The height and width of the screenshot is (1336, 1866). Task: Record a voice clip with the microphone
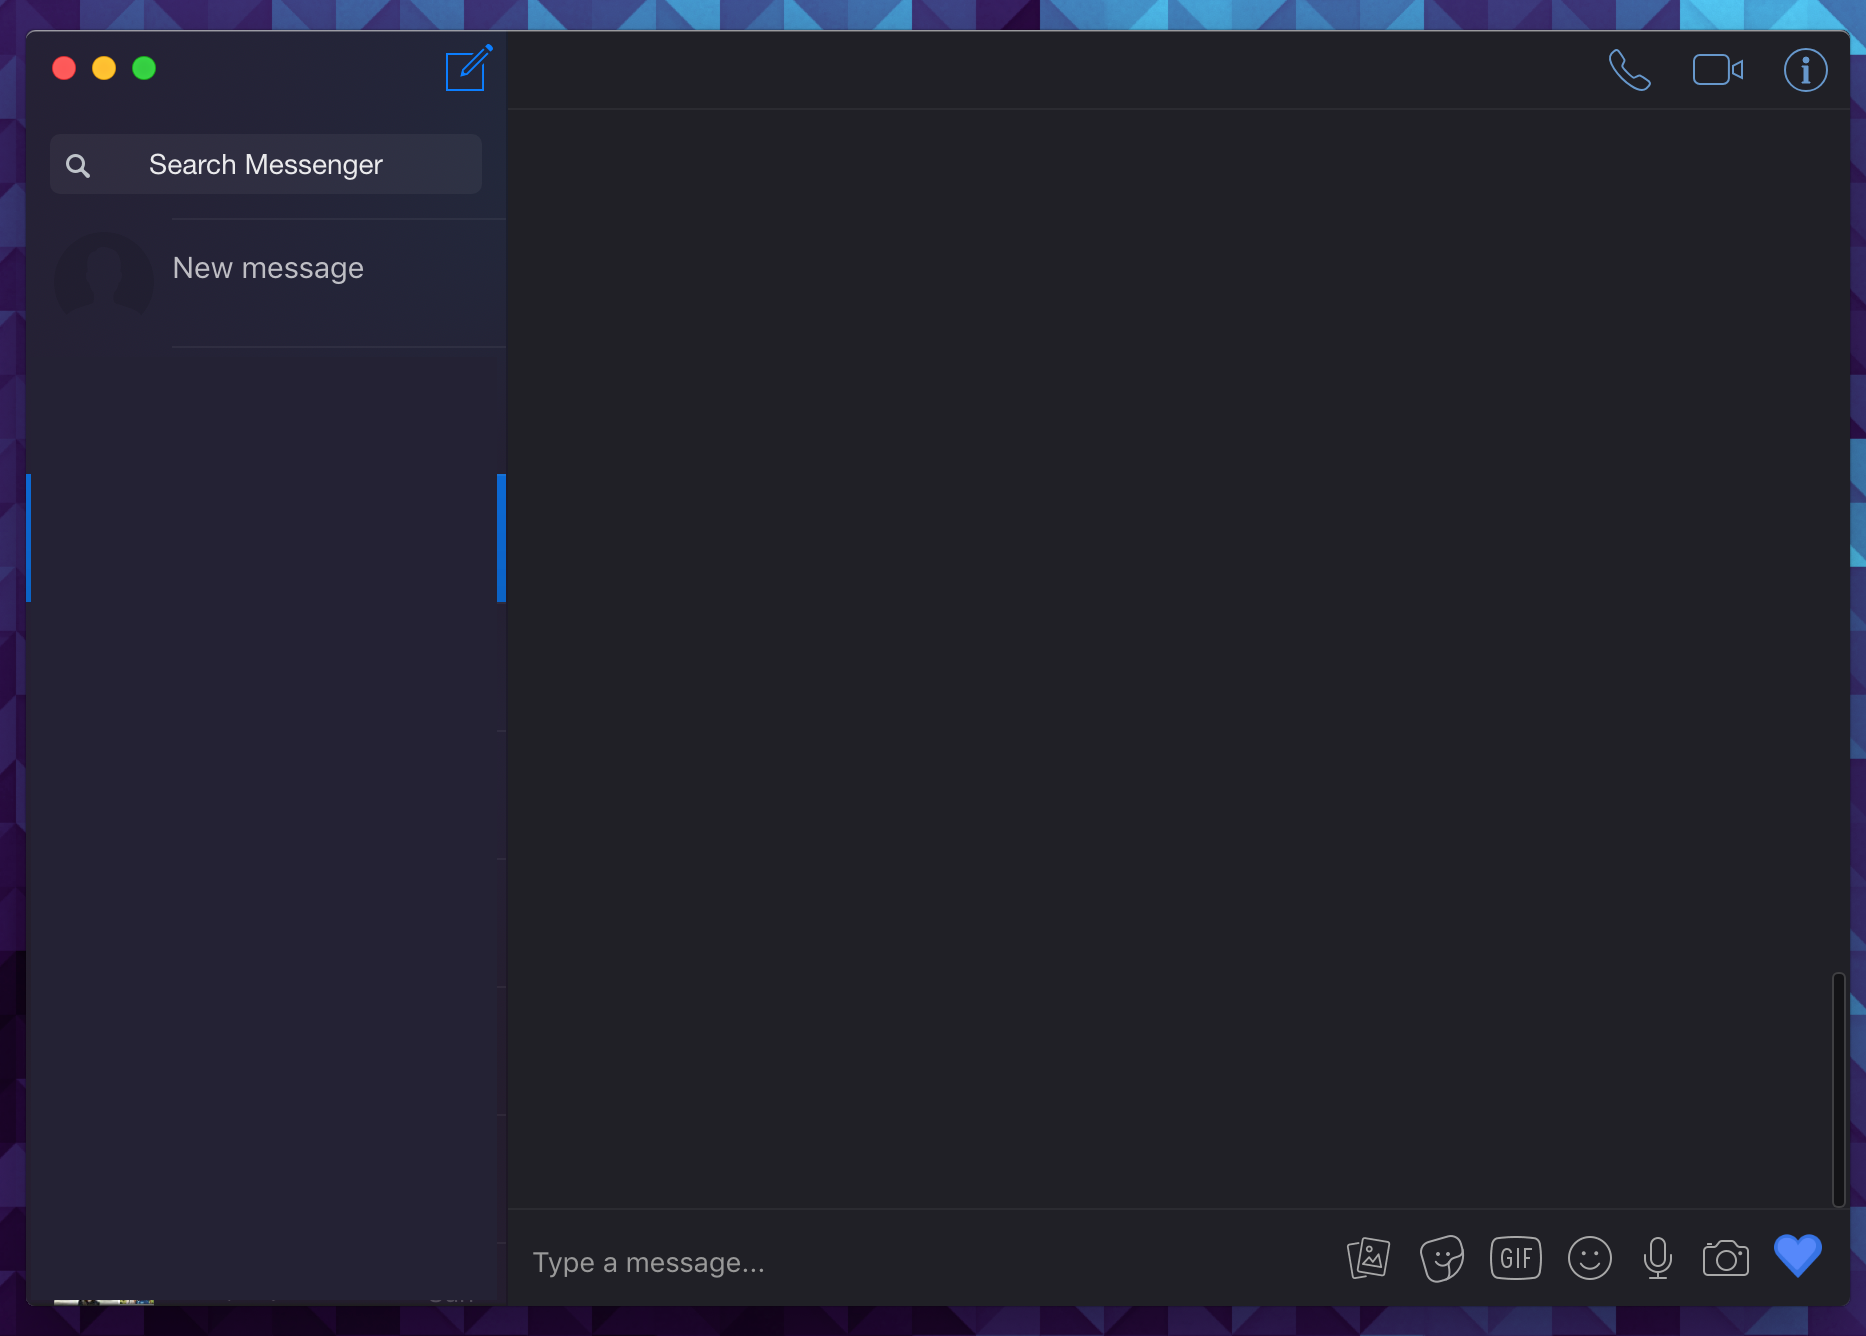[1657, 1258]
